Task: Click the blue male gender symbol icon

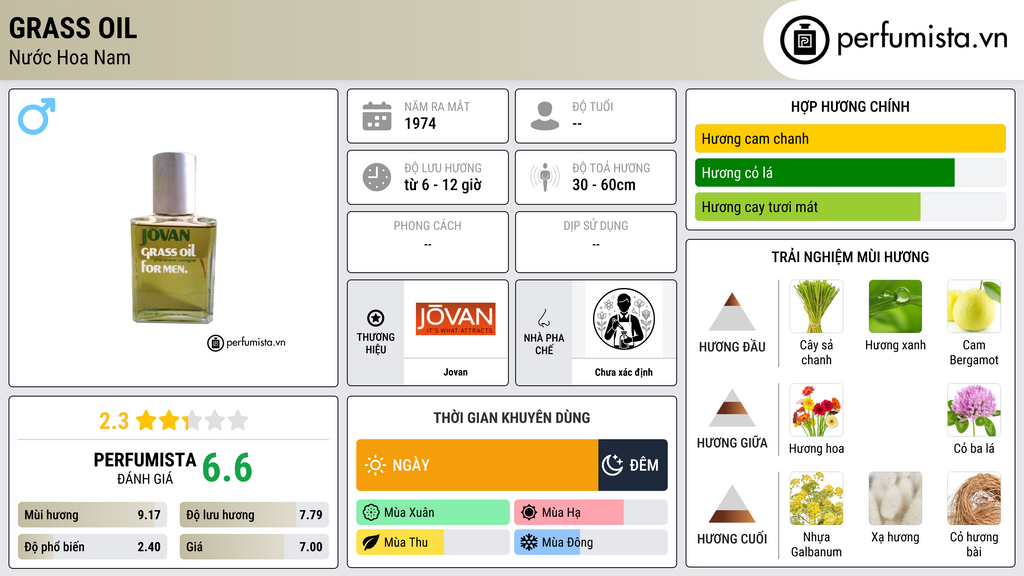Action: [37, 116]
